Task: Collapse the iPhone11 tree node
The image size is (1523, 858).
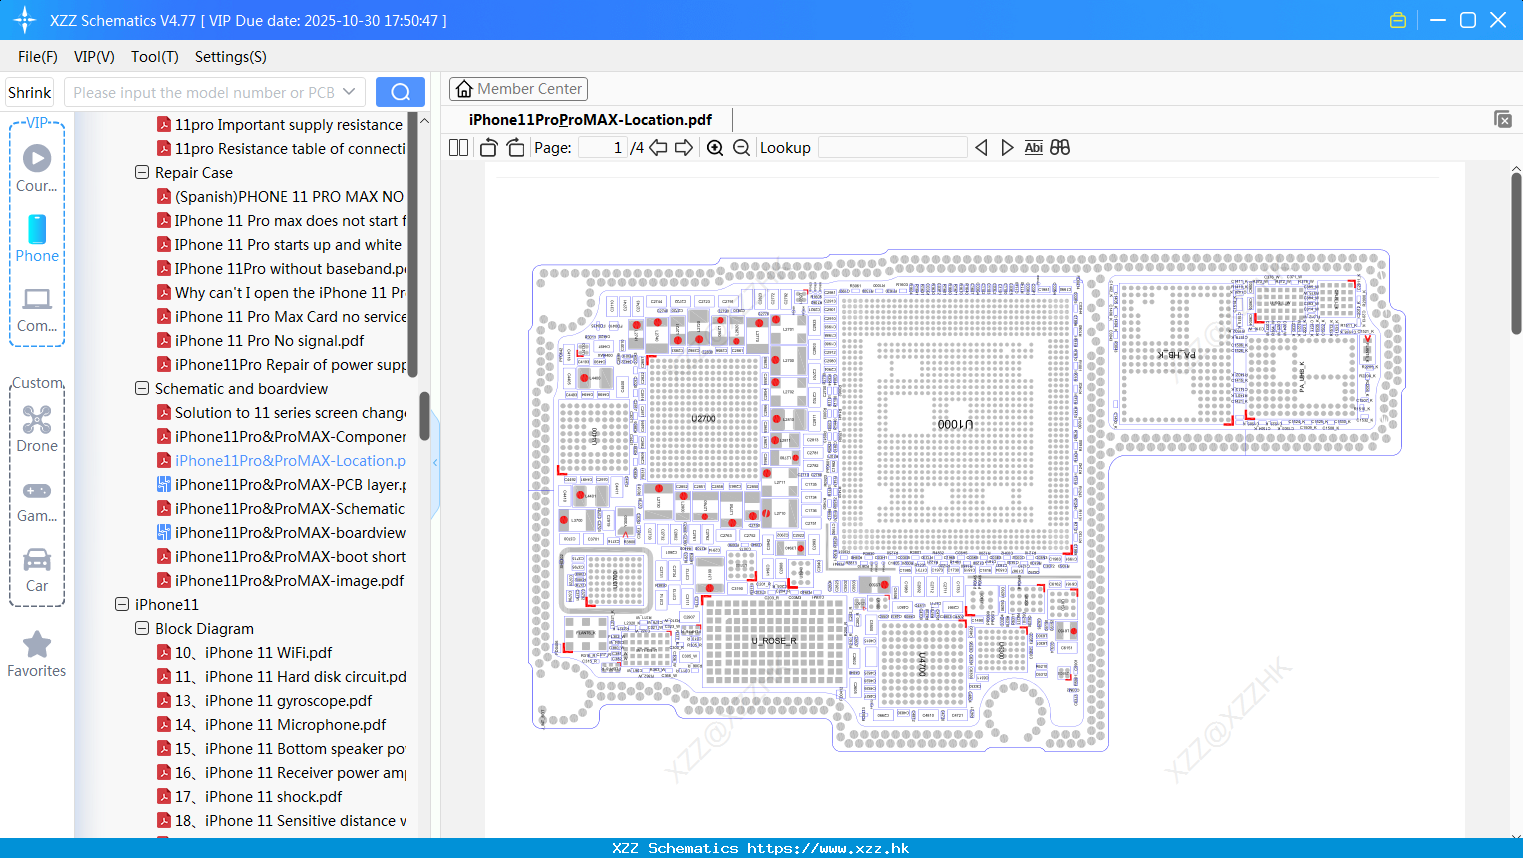Action: (x=122, y=604)
